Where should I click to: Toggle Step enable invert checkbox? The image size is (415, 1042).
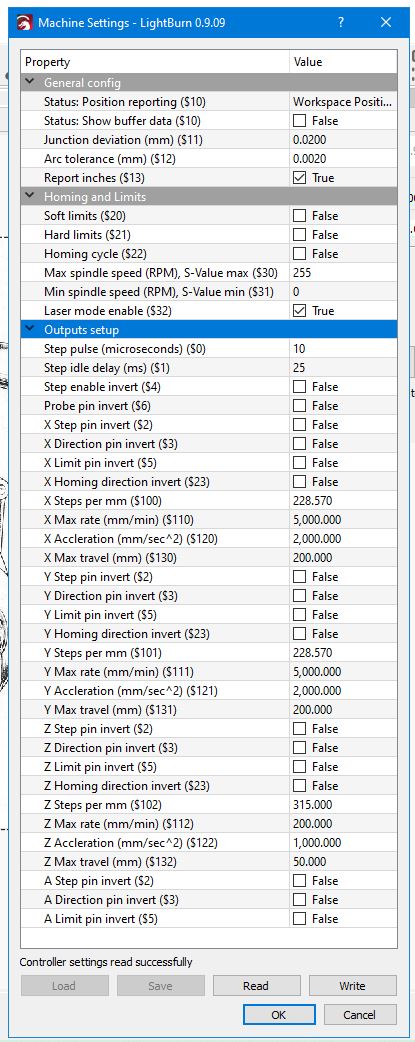pyautogui.click(x=299, y=387)
